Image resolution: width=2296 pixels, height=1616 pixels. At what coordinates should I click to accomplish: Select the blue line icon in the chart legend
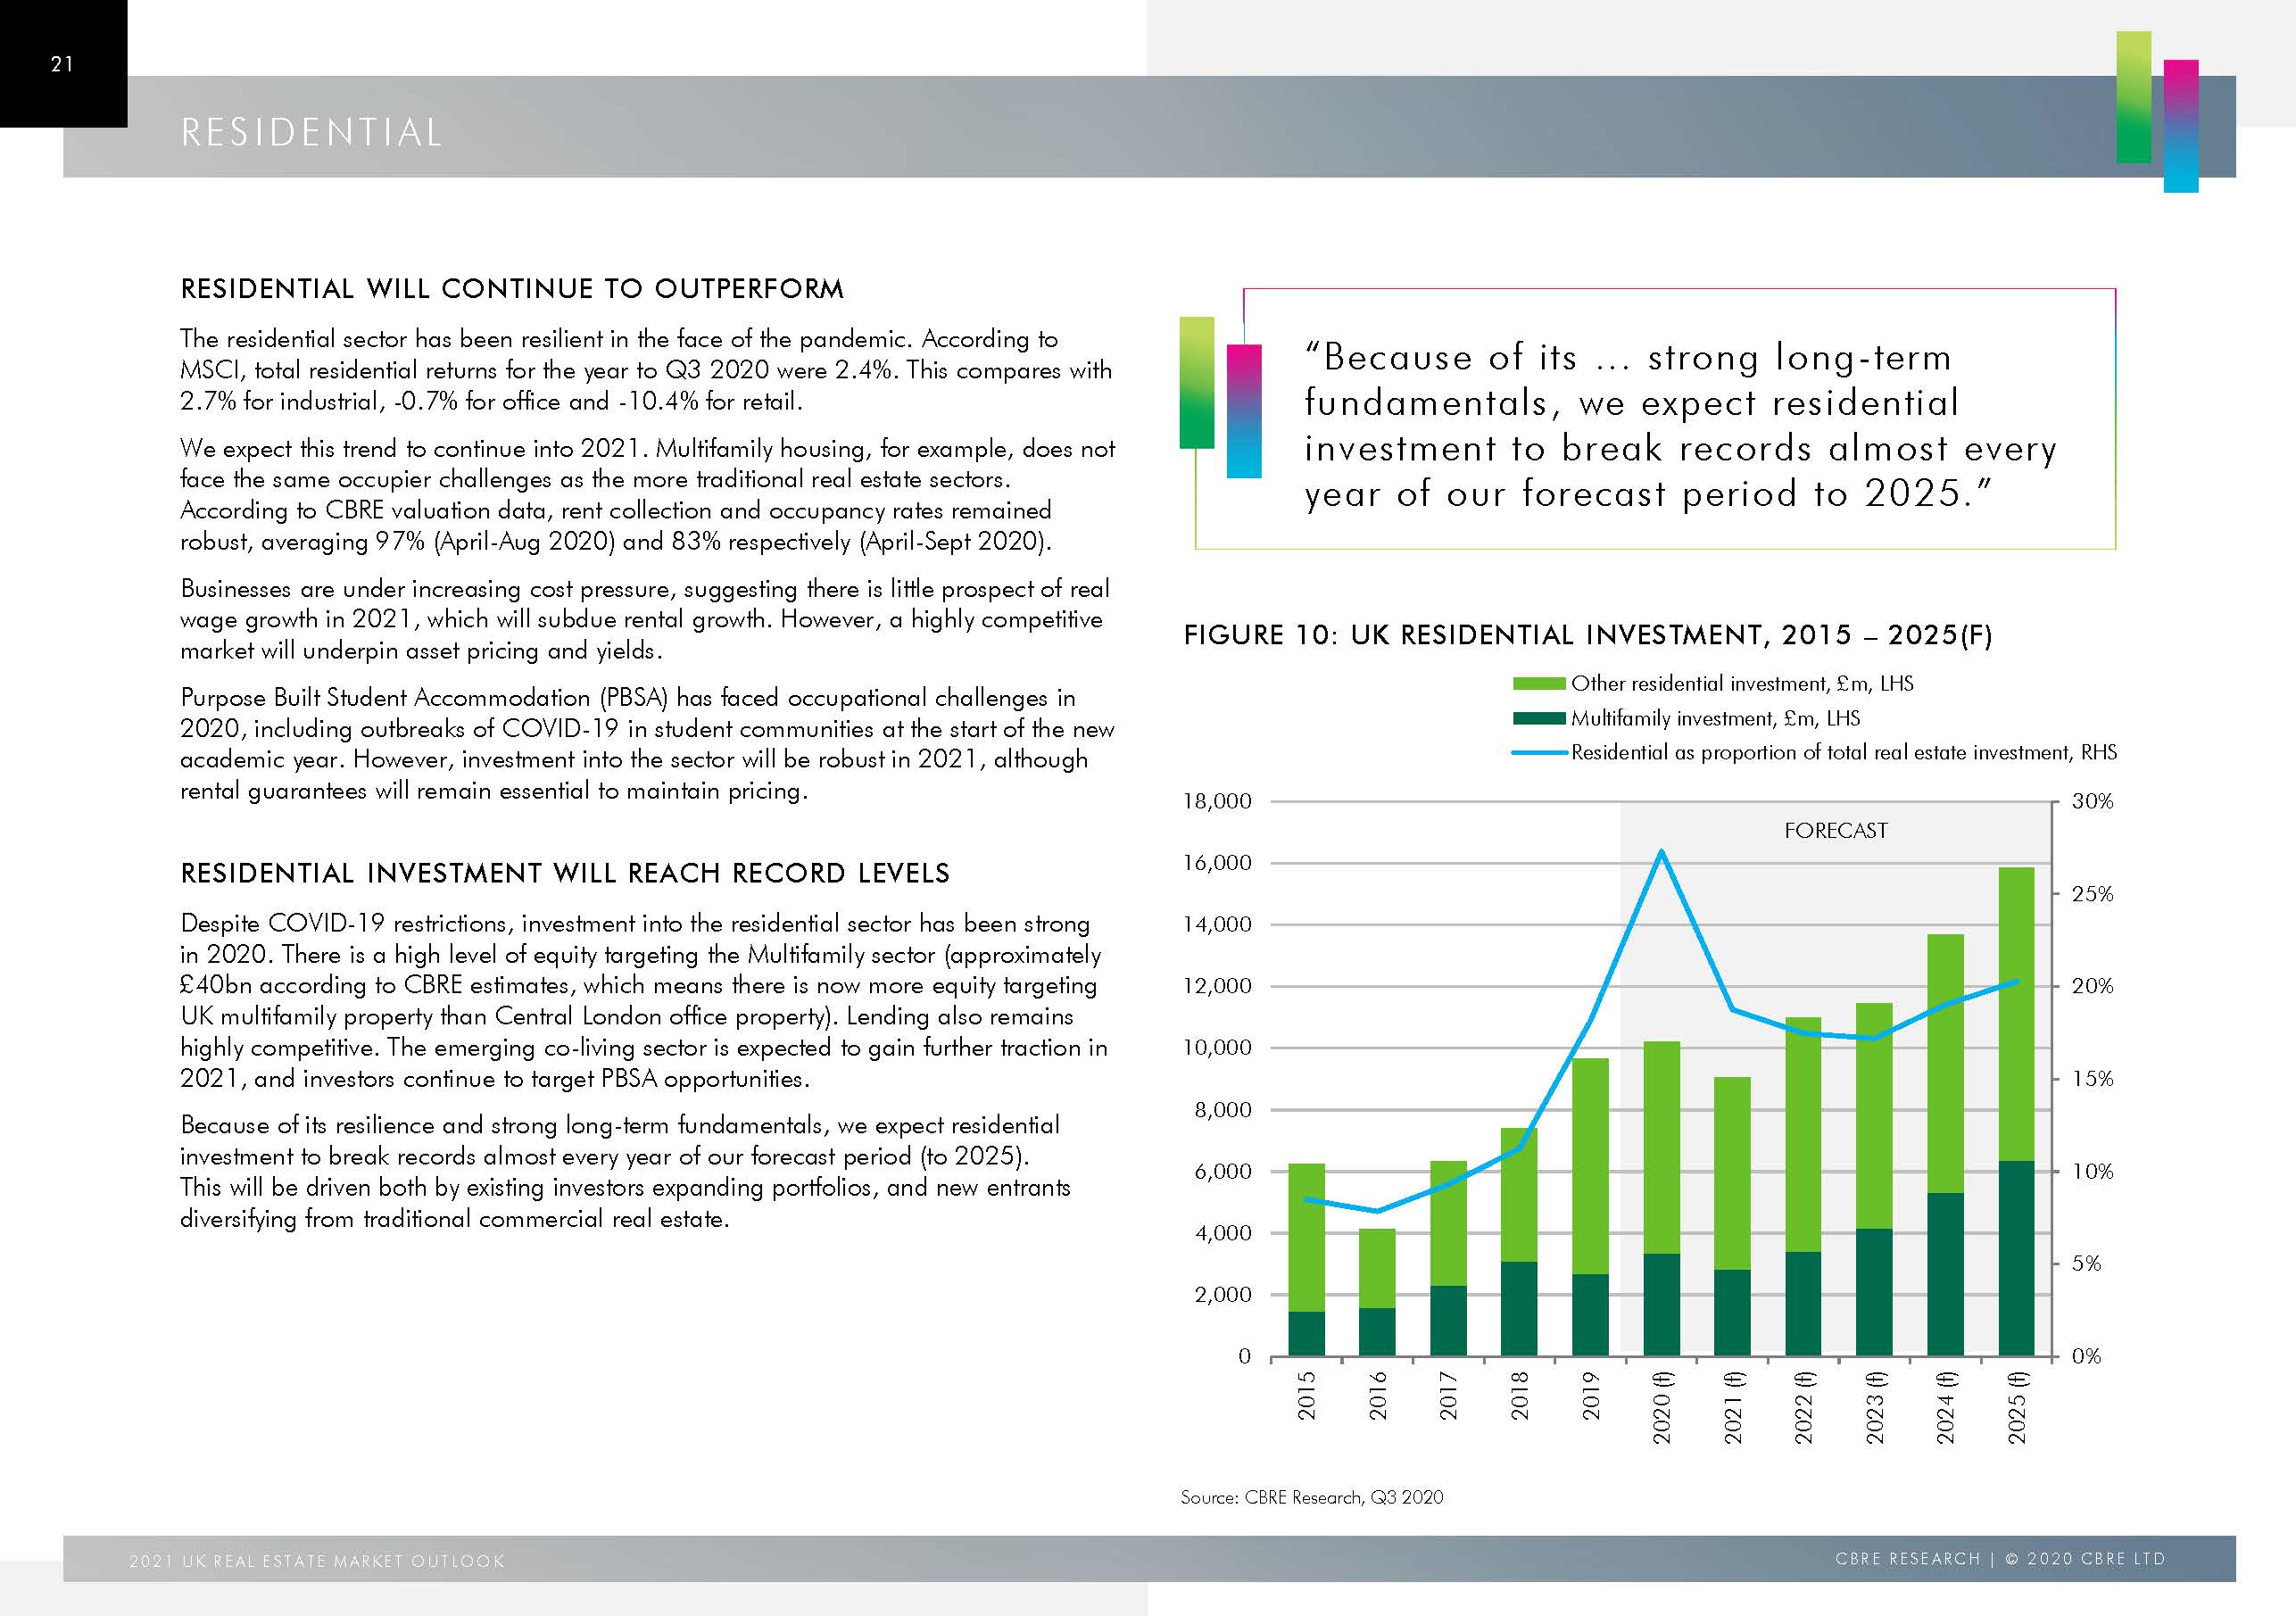point(1538,752)
